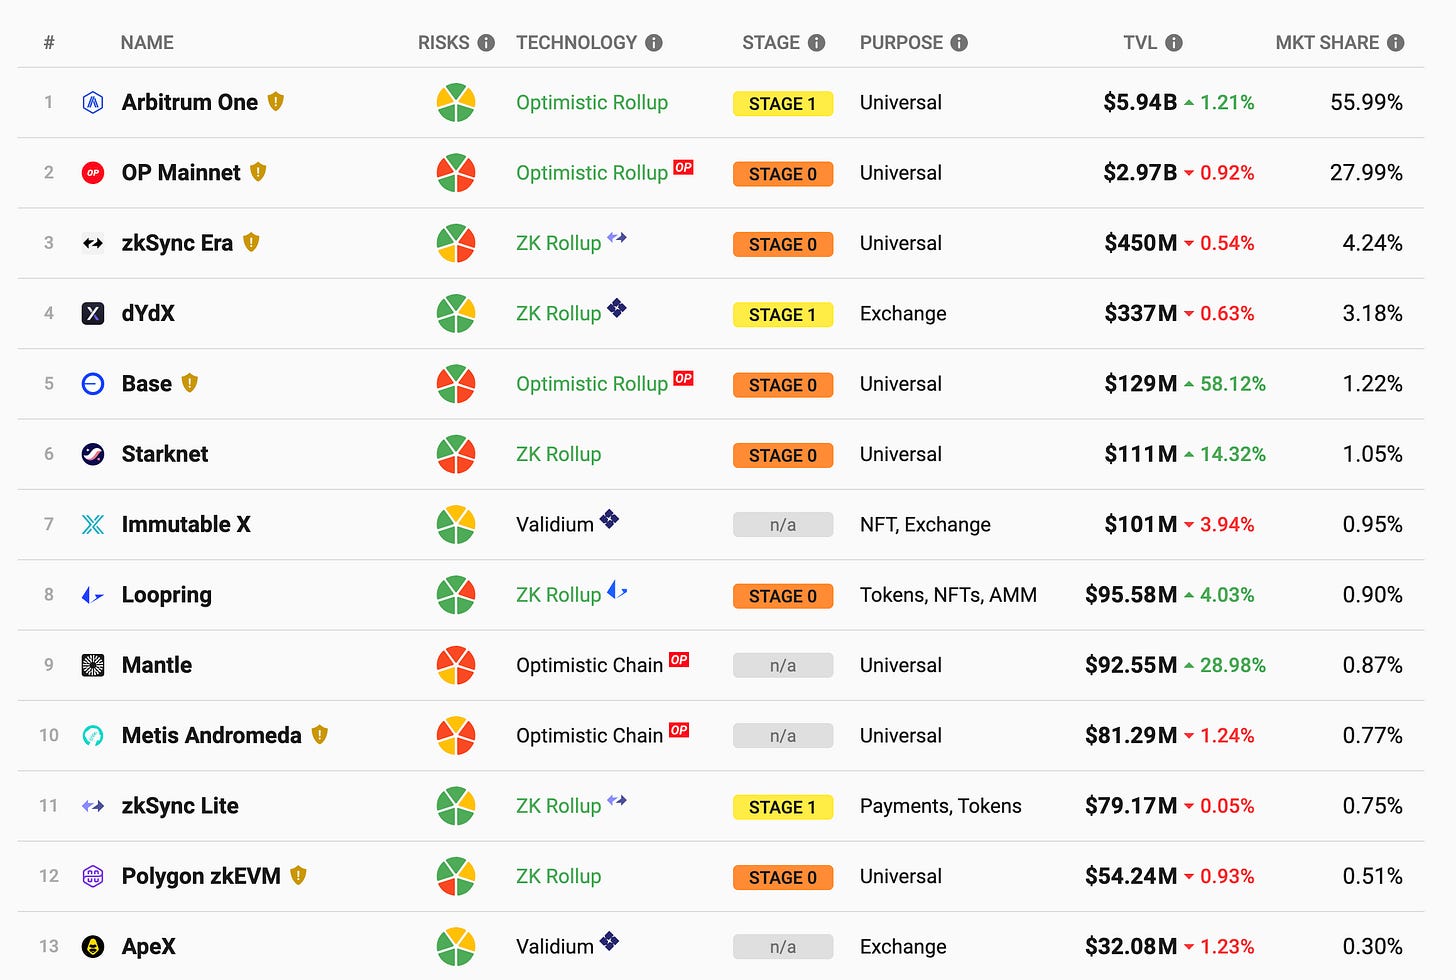Viewport: 1456px width, 980px height.
Task: Click the STAGE 1 badge for dYdX
Action: (783, 315)
